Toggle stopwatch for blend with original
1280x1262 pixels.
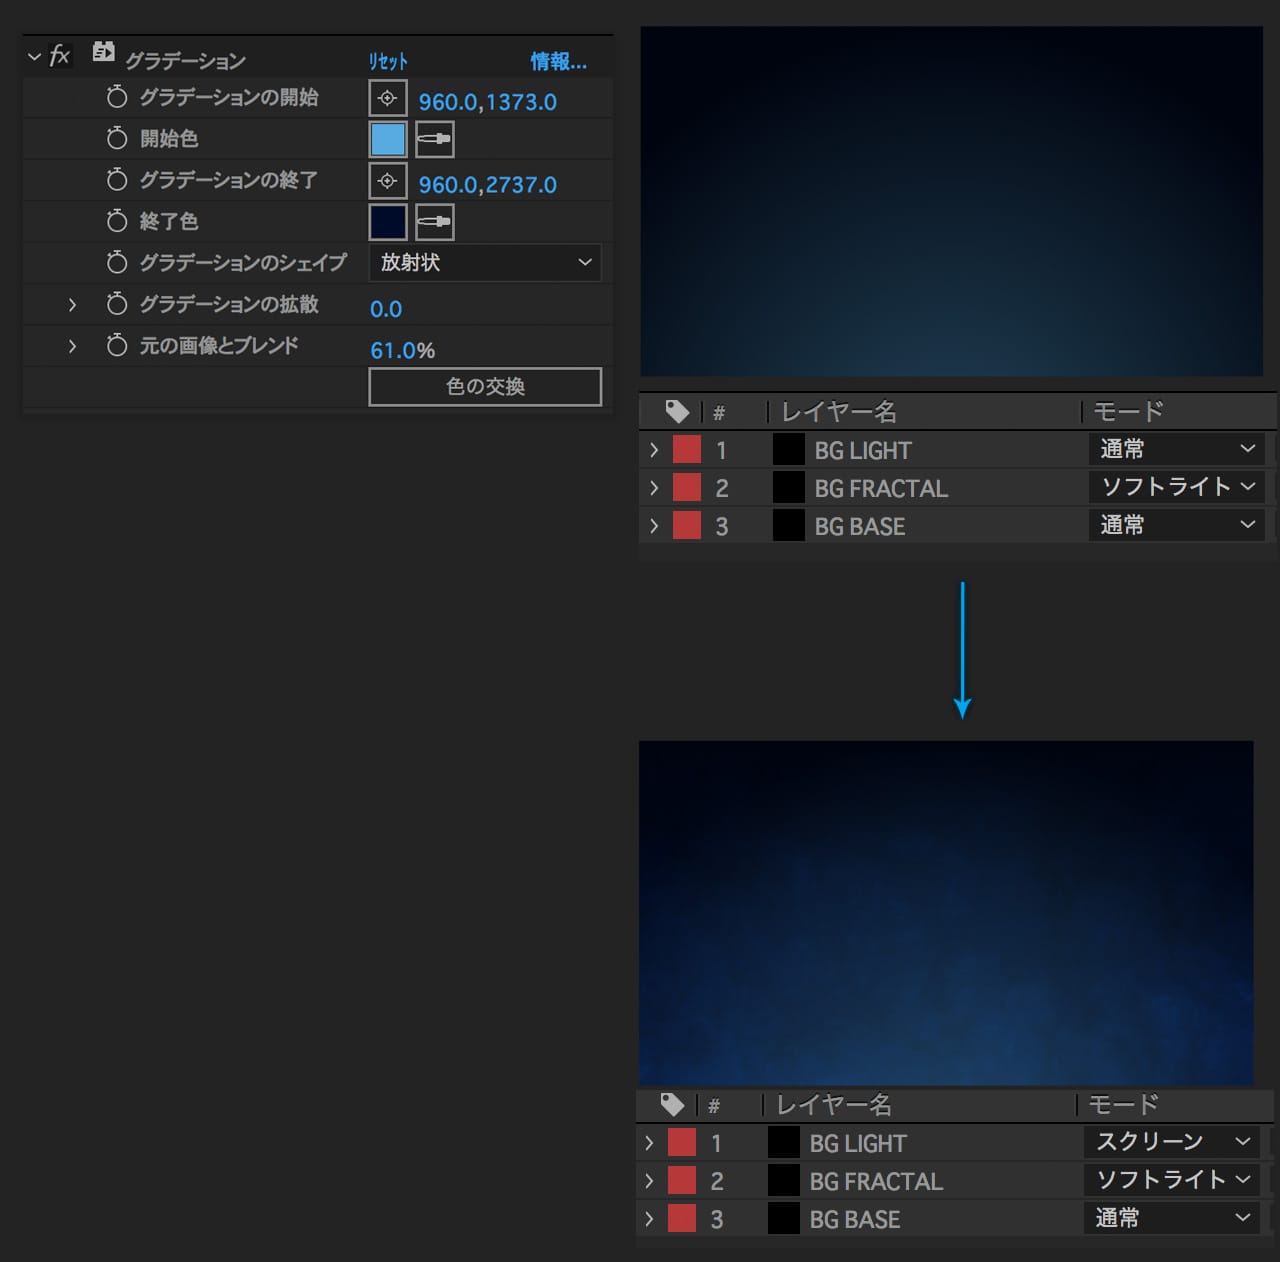pyautogui.click(x=117, y=345)
